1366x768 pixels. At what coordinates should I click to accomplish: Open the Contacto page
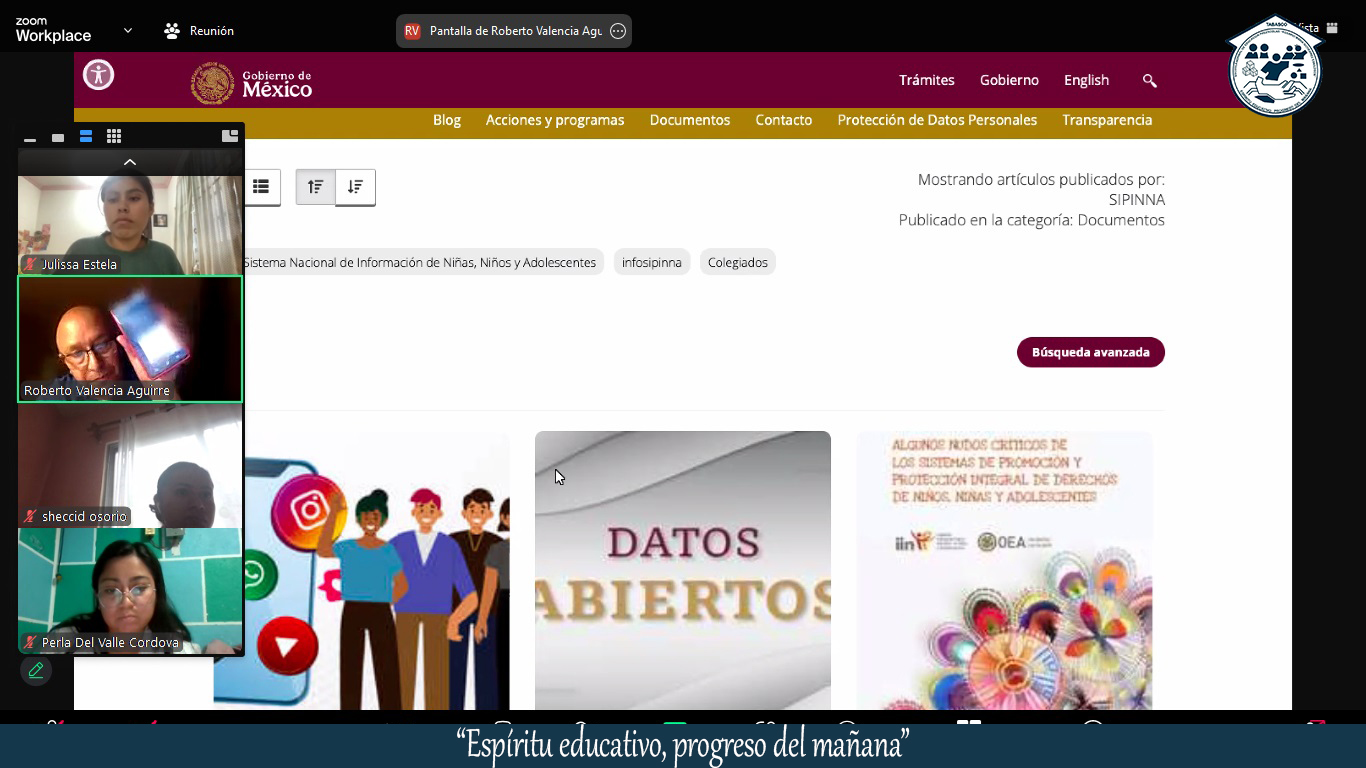(x=784, y=120)
